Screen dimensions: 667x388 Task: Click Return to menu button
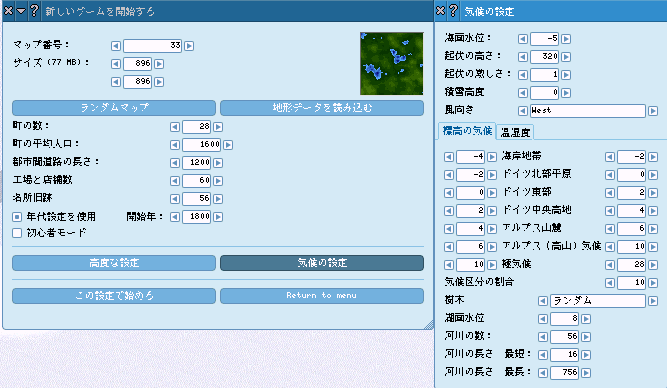point(322,296)
